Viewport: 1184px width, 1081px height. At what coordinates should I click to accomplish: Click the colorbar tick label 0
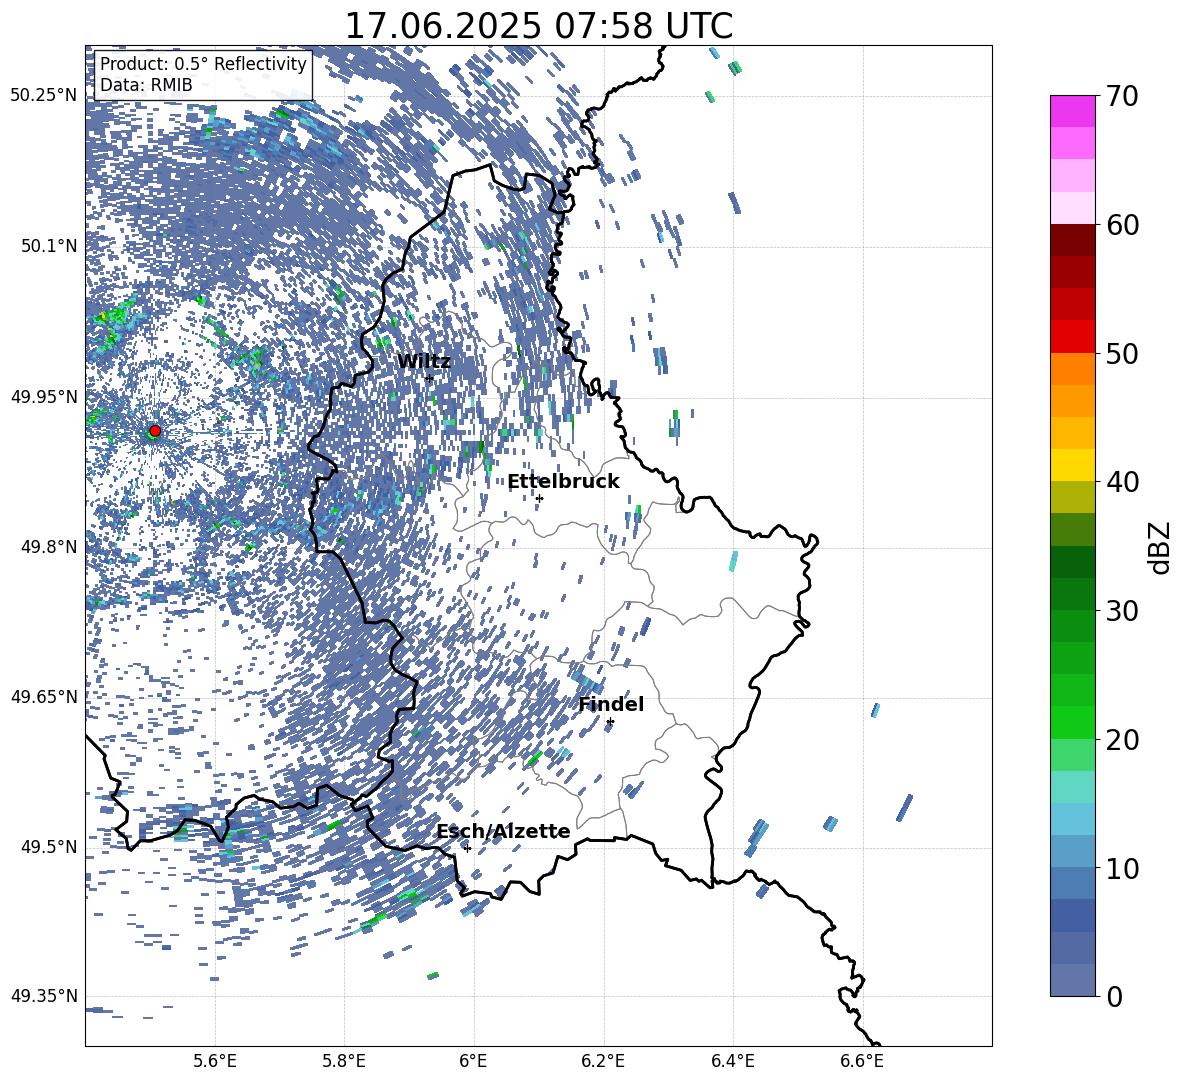click(1115, 996)
